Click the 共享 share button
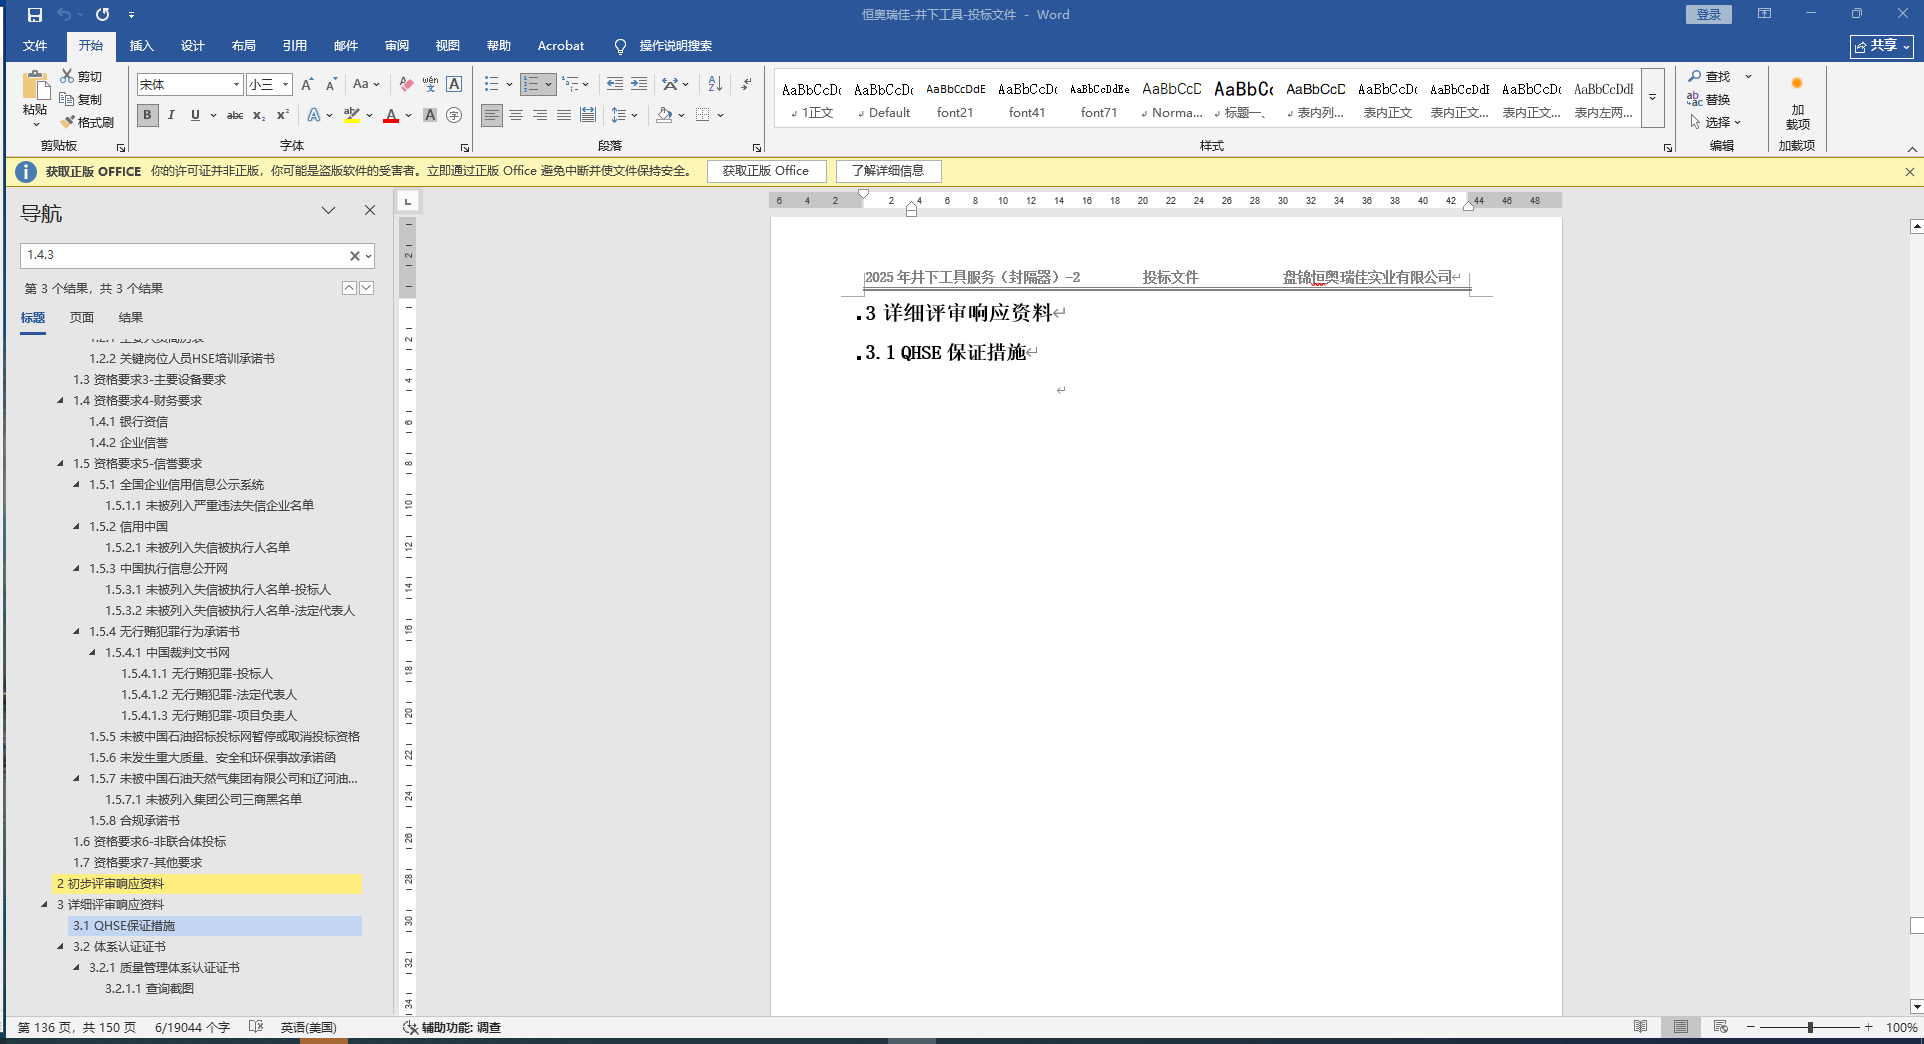The width and height of the screenshot is (1924, 1044). [x=1881, y=46]
